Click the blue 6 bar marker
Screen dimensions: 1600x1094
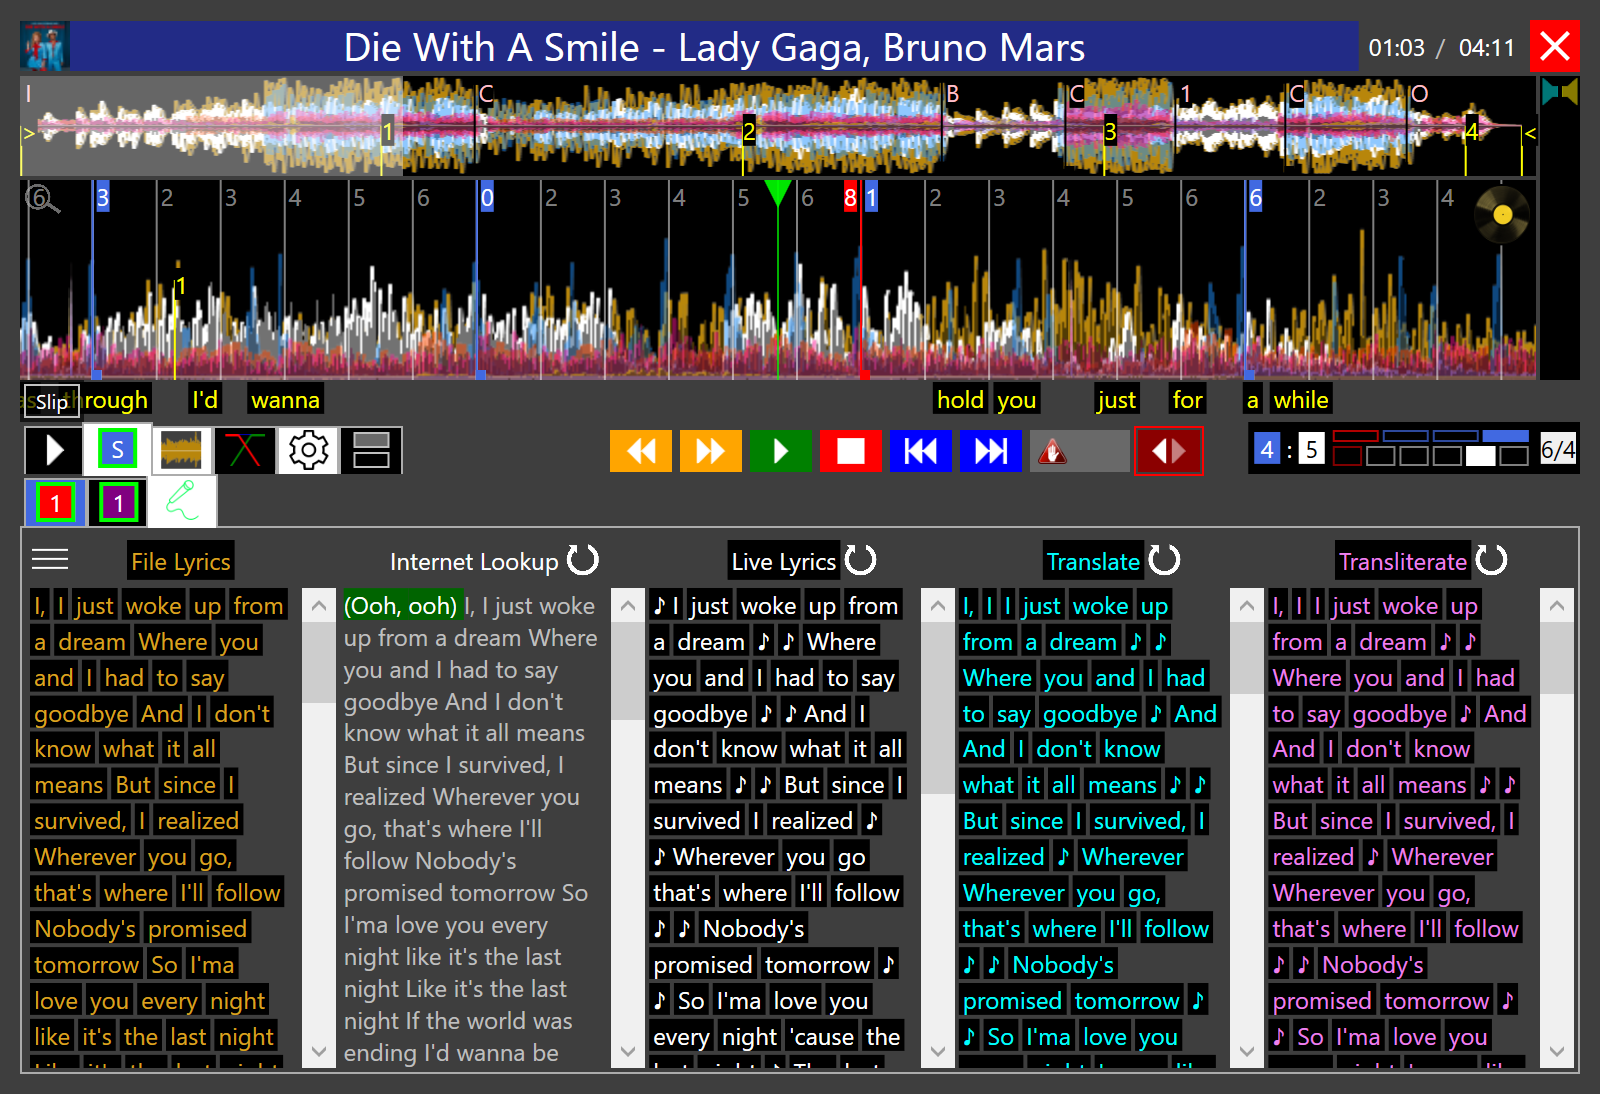1255,198
